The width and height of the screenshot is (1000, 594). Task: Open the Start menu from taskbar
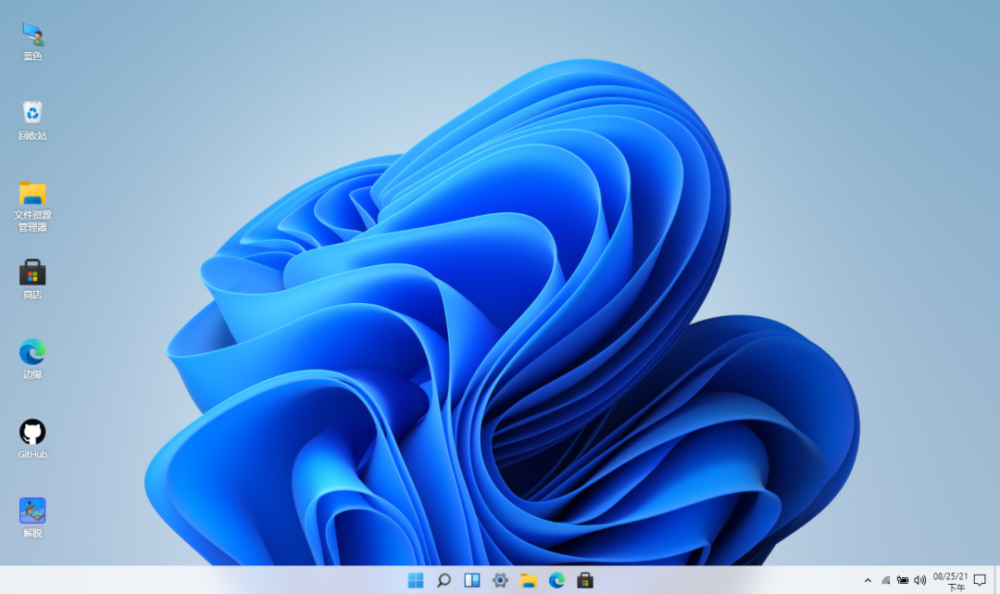pos(416,580)
